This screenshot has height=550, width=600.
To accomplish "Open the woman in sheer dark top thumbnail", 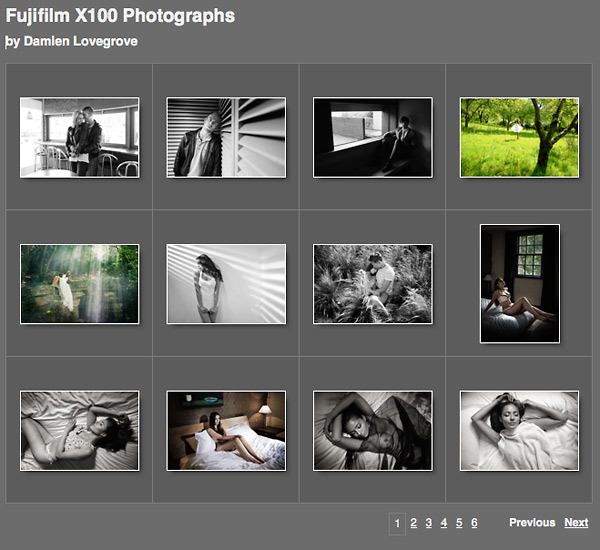I will coord(373,431).
